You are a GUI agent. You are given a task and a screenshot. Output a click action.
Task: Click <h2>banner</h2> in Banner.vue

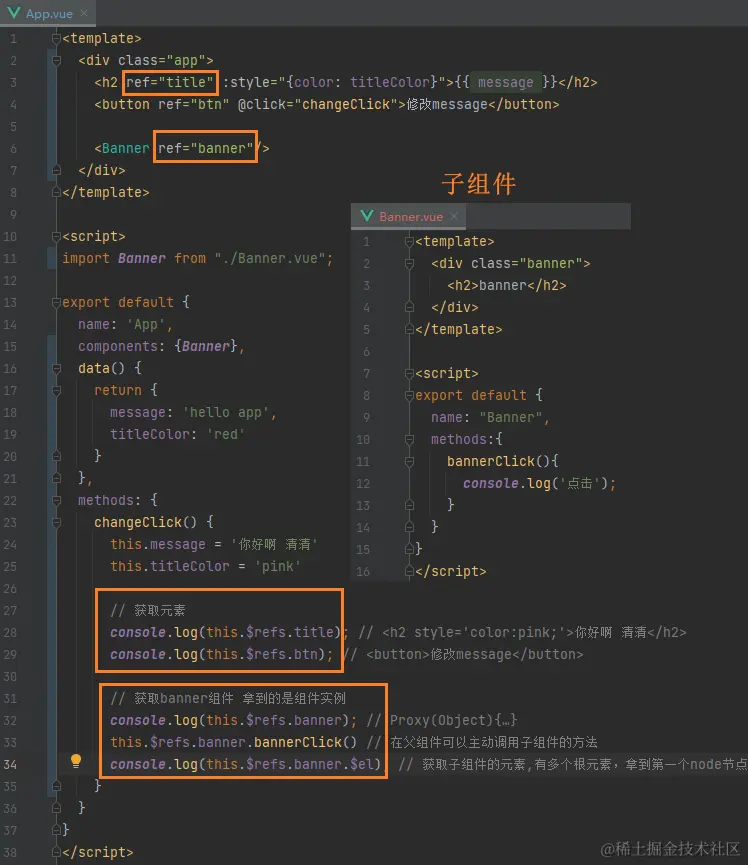coord(506,285)
